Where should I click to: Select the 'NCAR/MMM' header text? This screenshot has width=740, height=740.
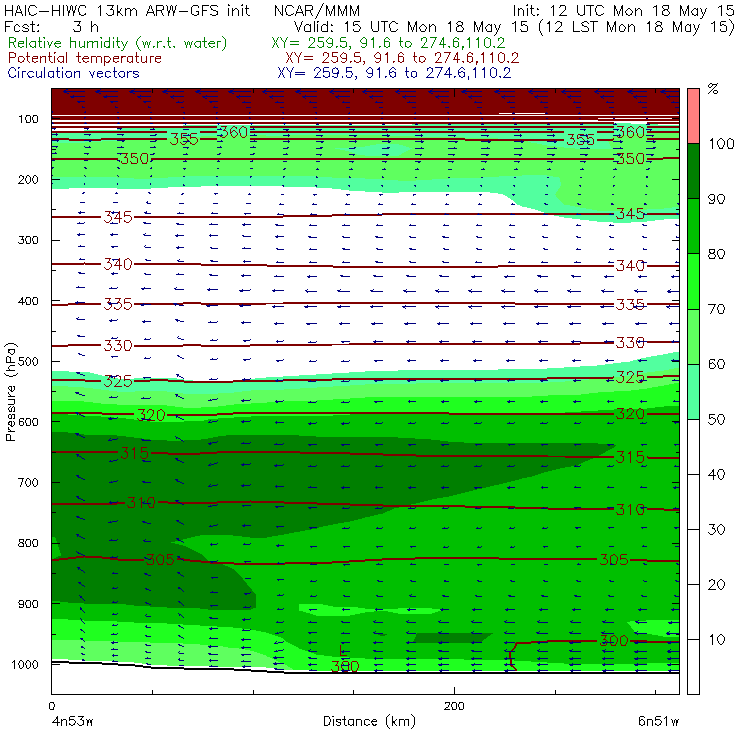click(x=317, y=11)
